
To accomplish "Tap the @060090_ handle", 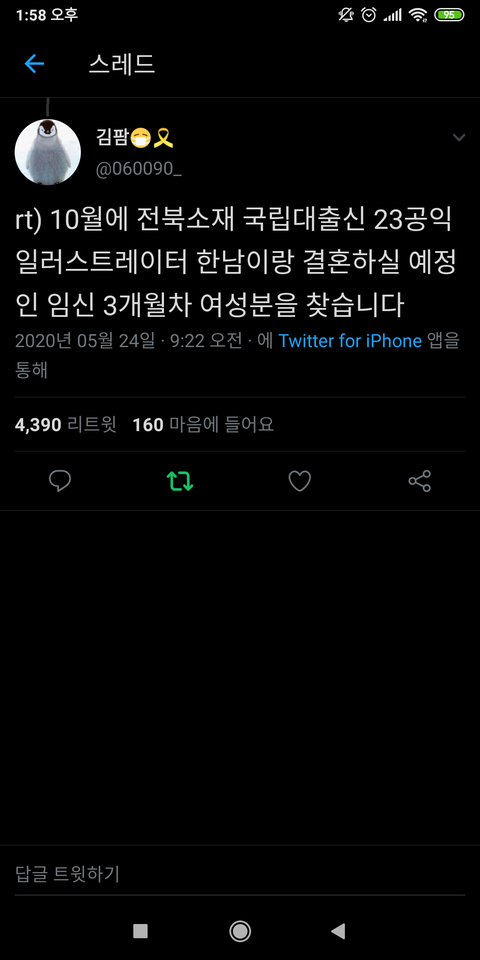I will (138, 169).
